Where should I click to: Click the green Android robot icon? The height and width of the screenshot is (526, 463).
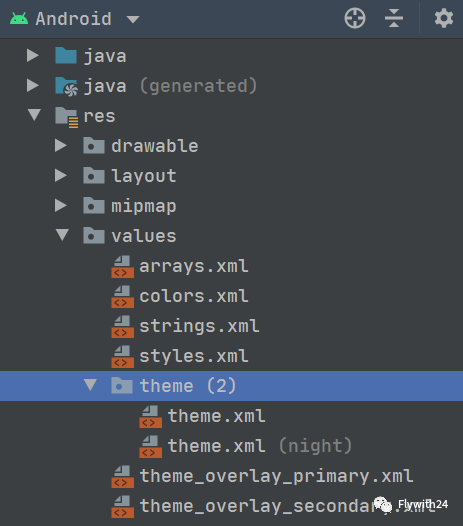pyautogui.click(x=19, y=18)
